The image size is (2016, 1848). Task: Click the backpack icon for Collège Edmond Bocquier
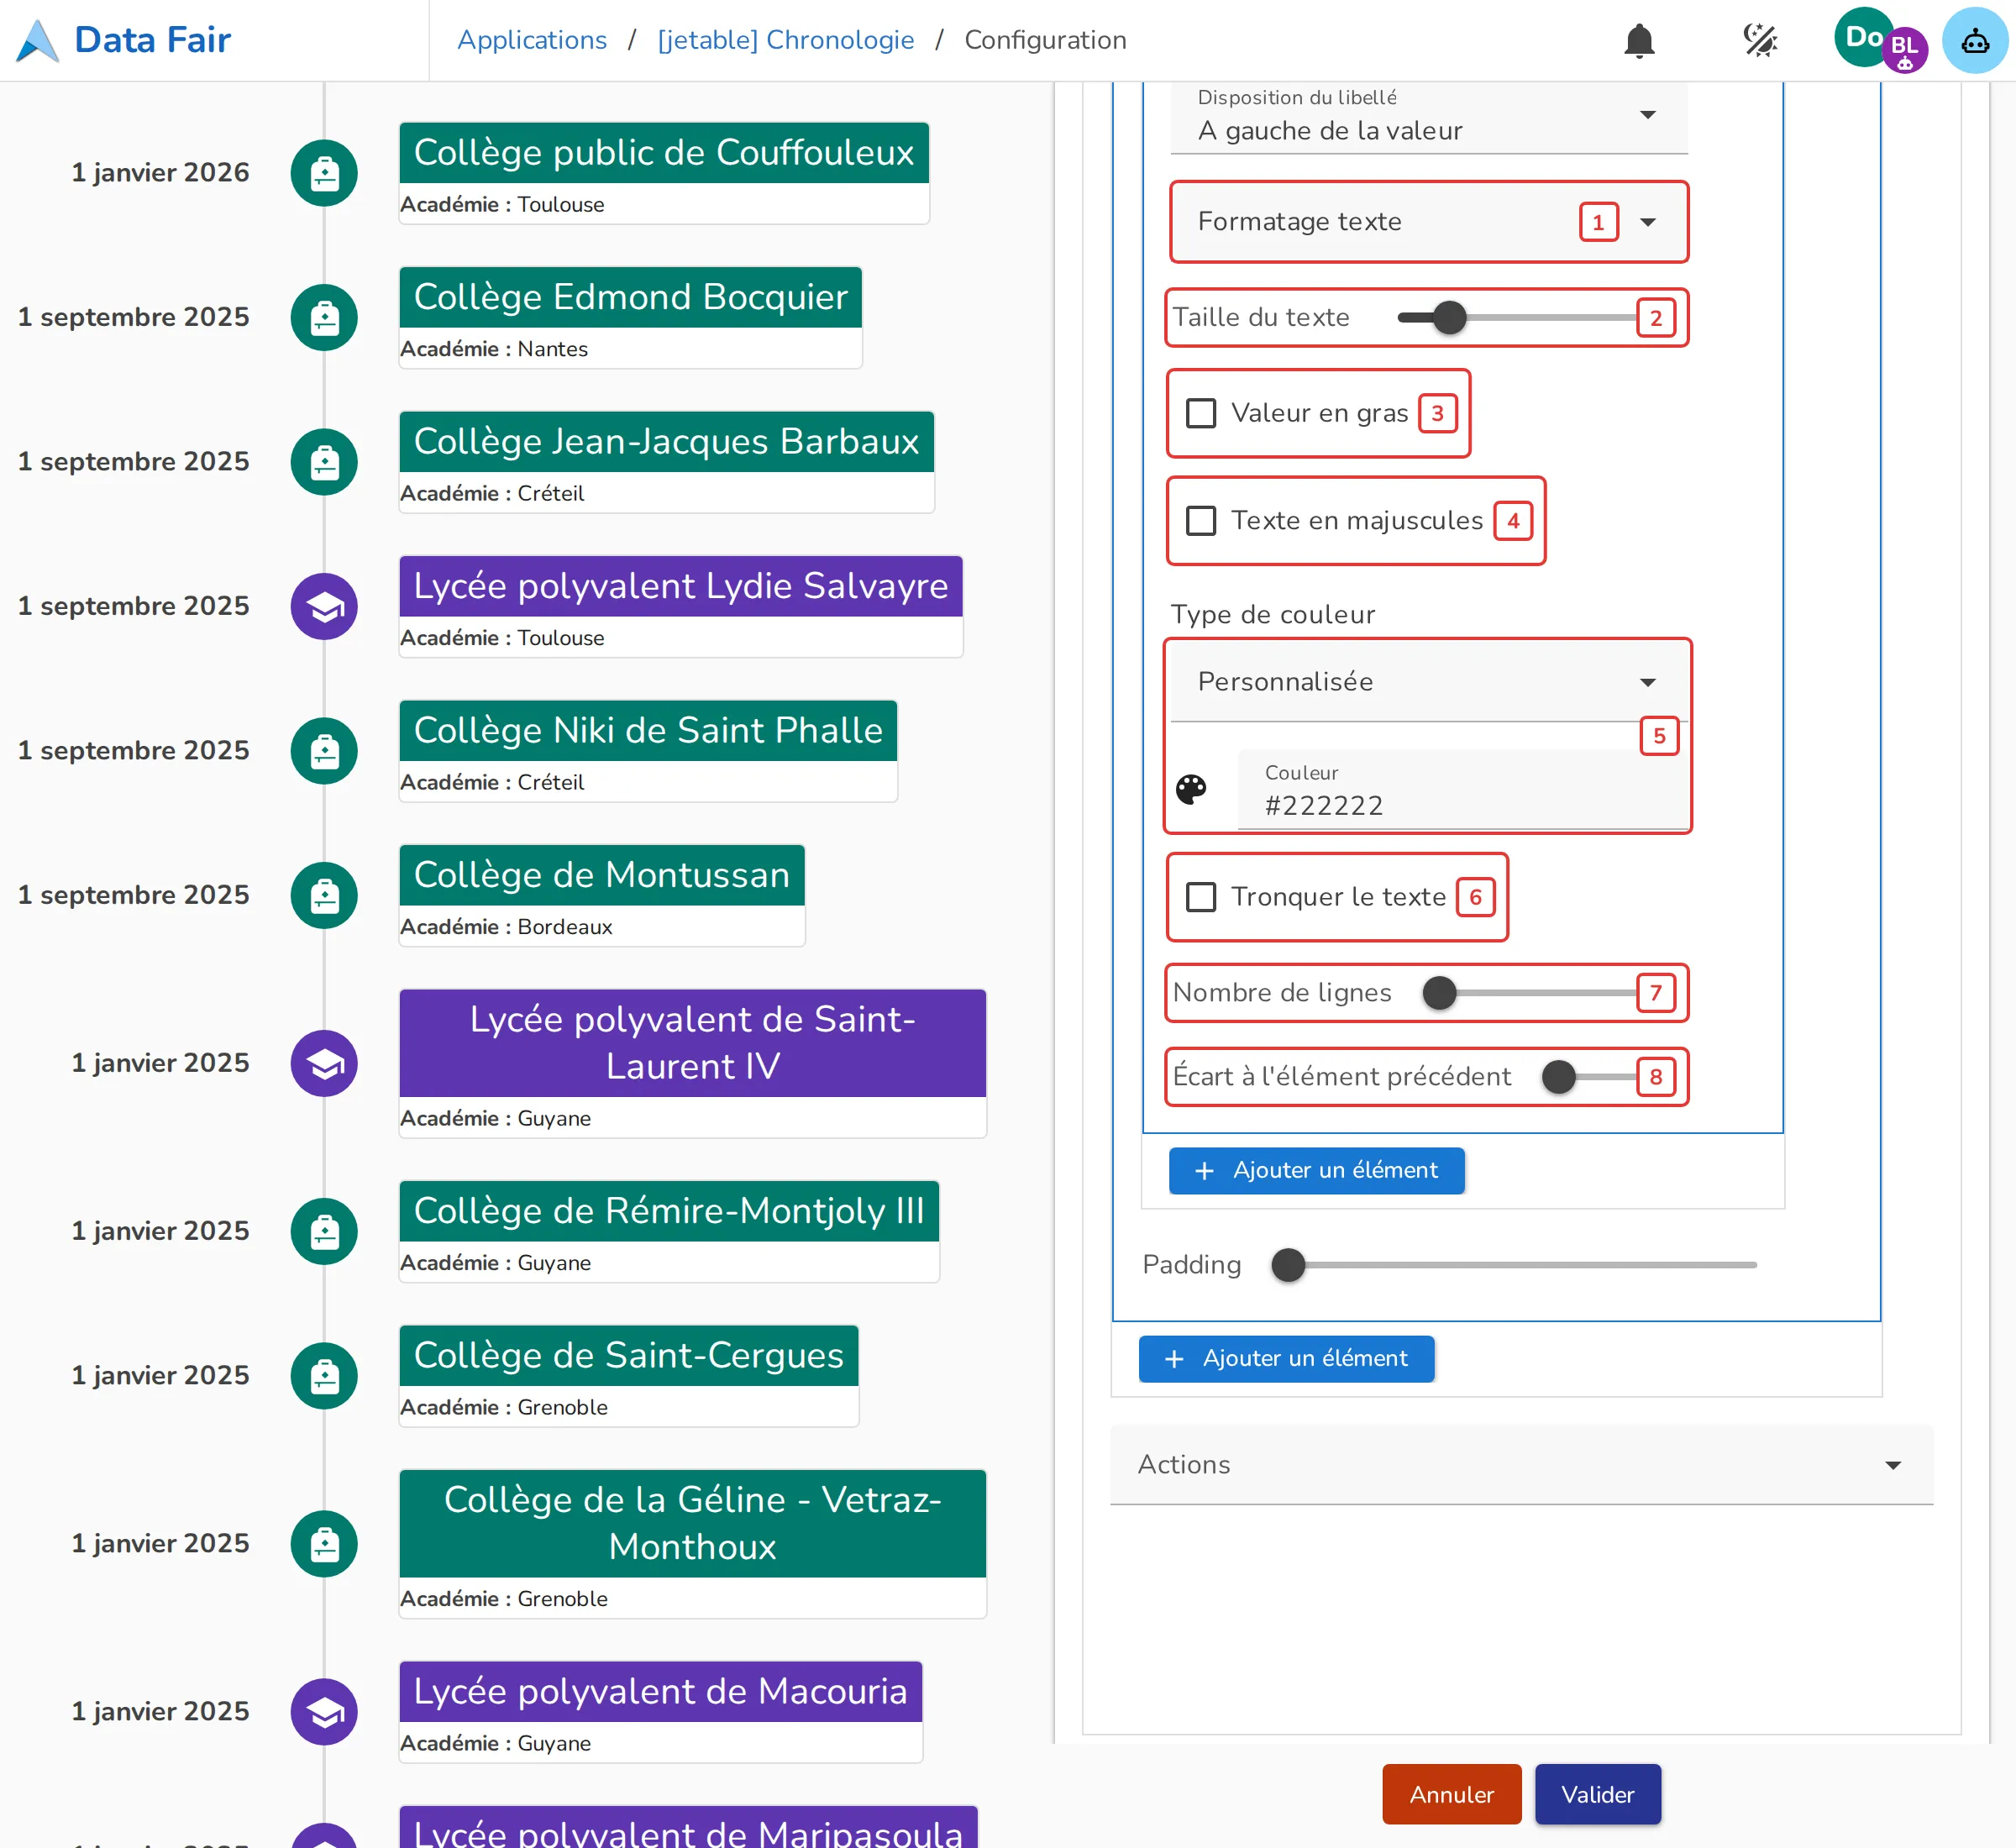324,317
